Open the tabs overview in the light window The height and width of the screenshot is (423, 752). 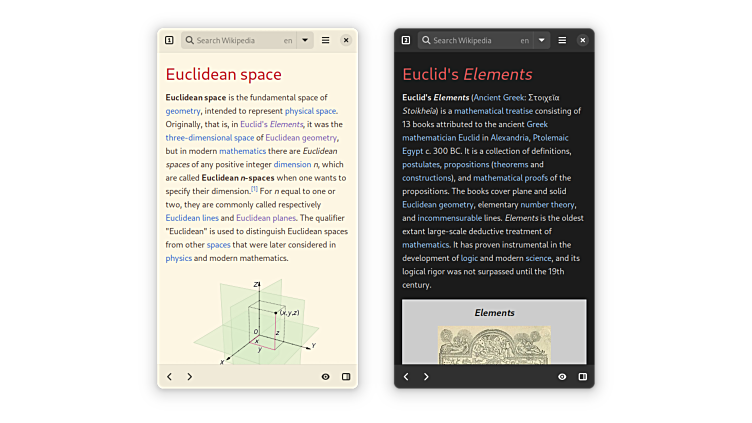coord(169,40)
